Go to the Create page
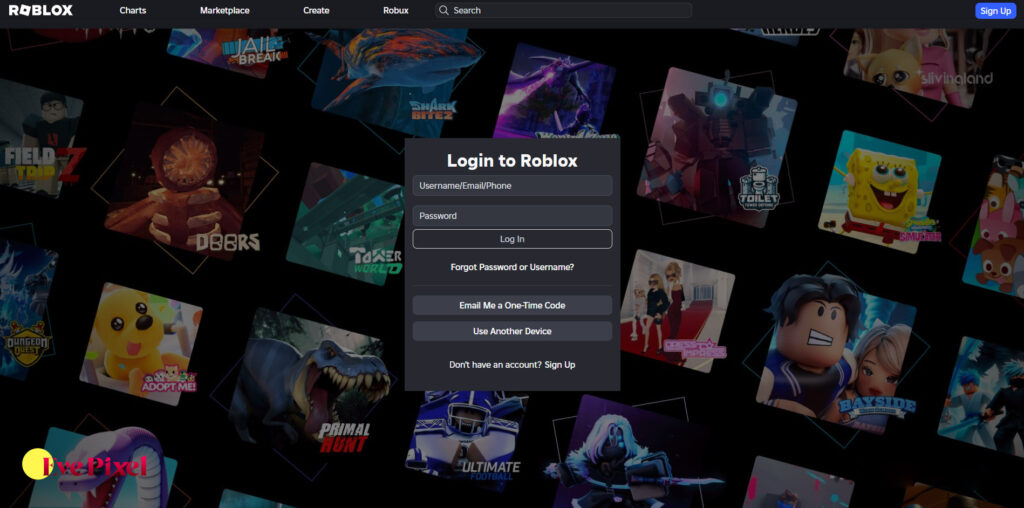 click(316, 10)
